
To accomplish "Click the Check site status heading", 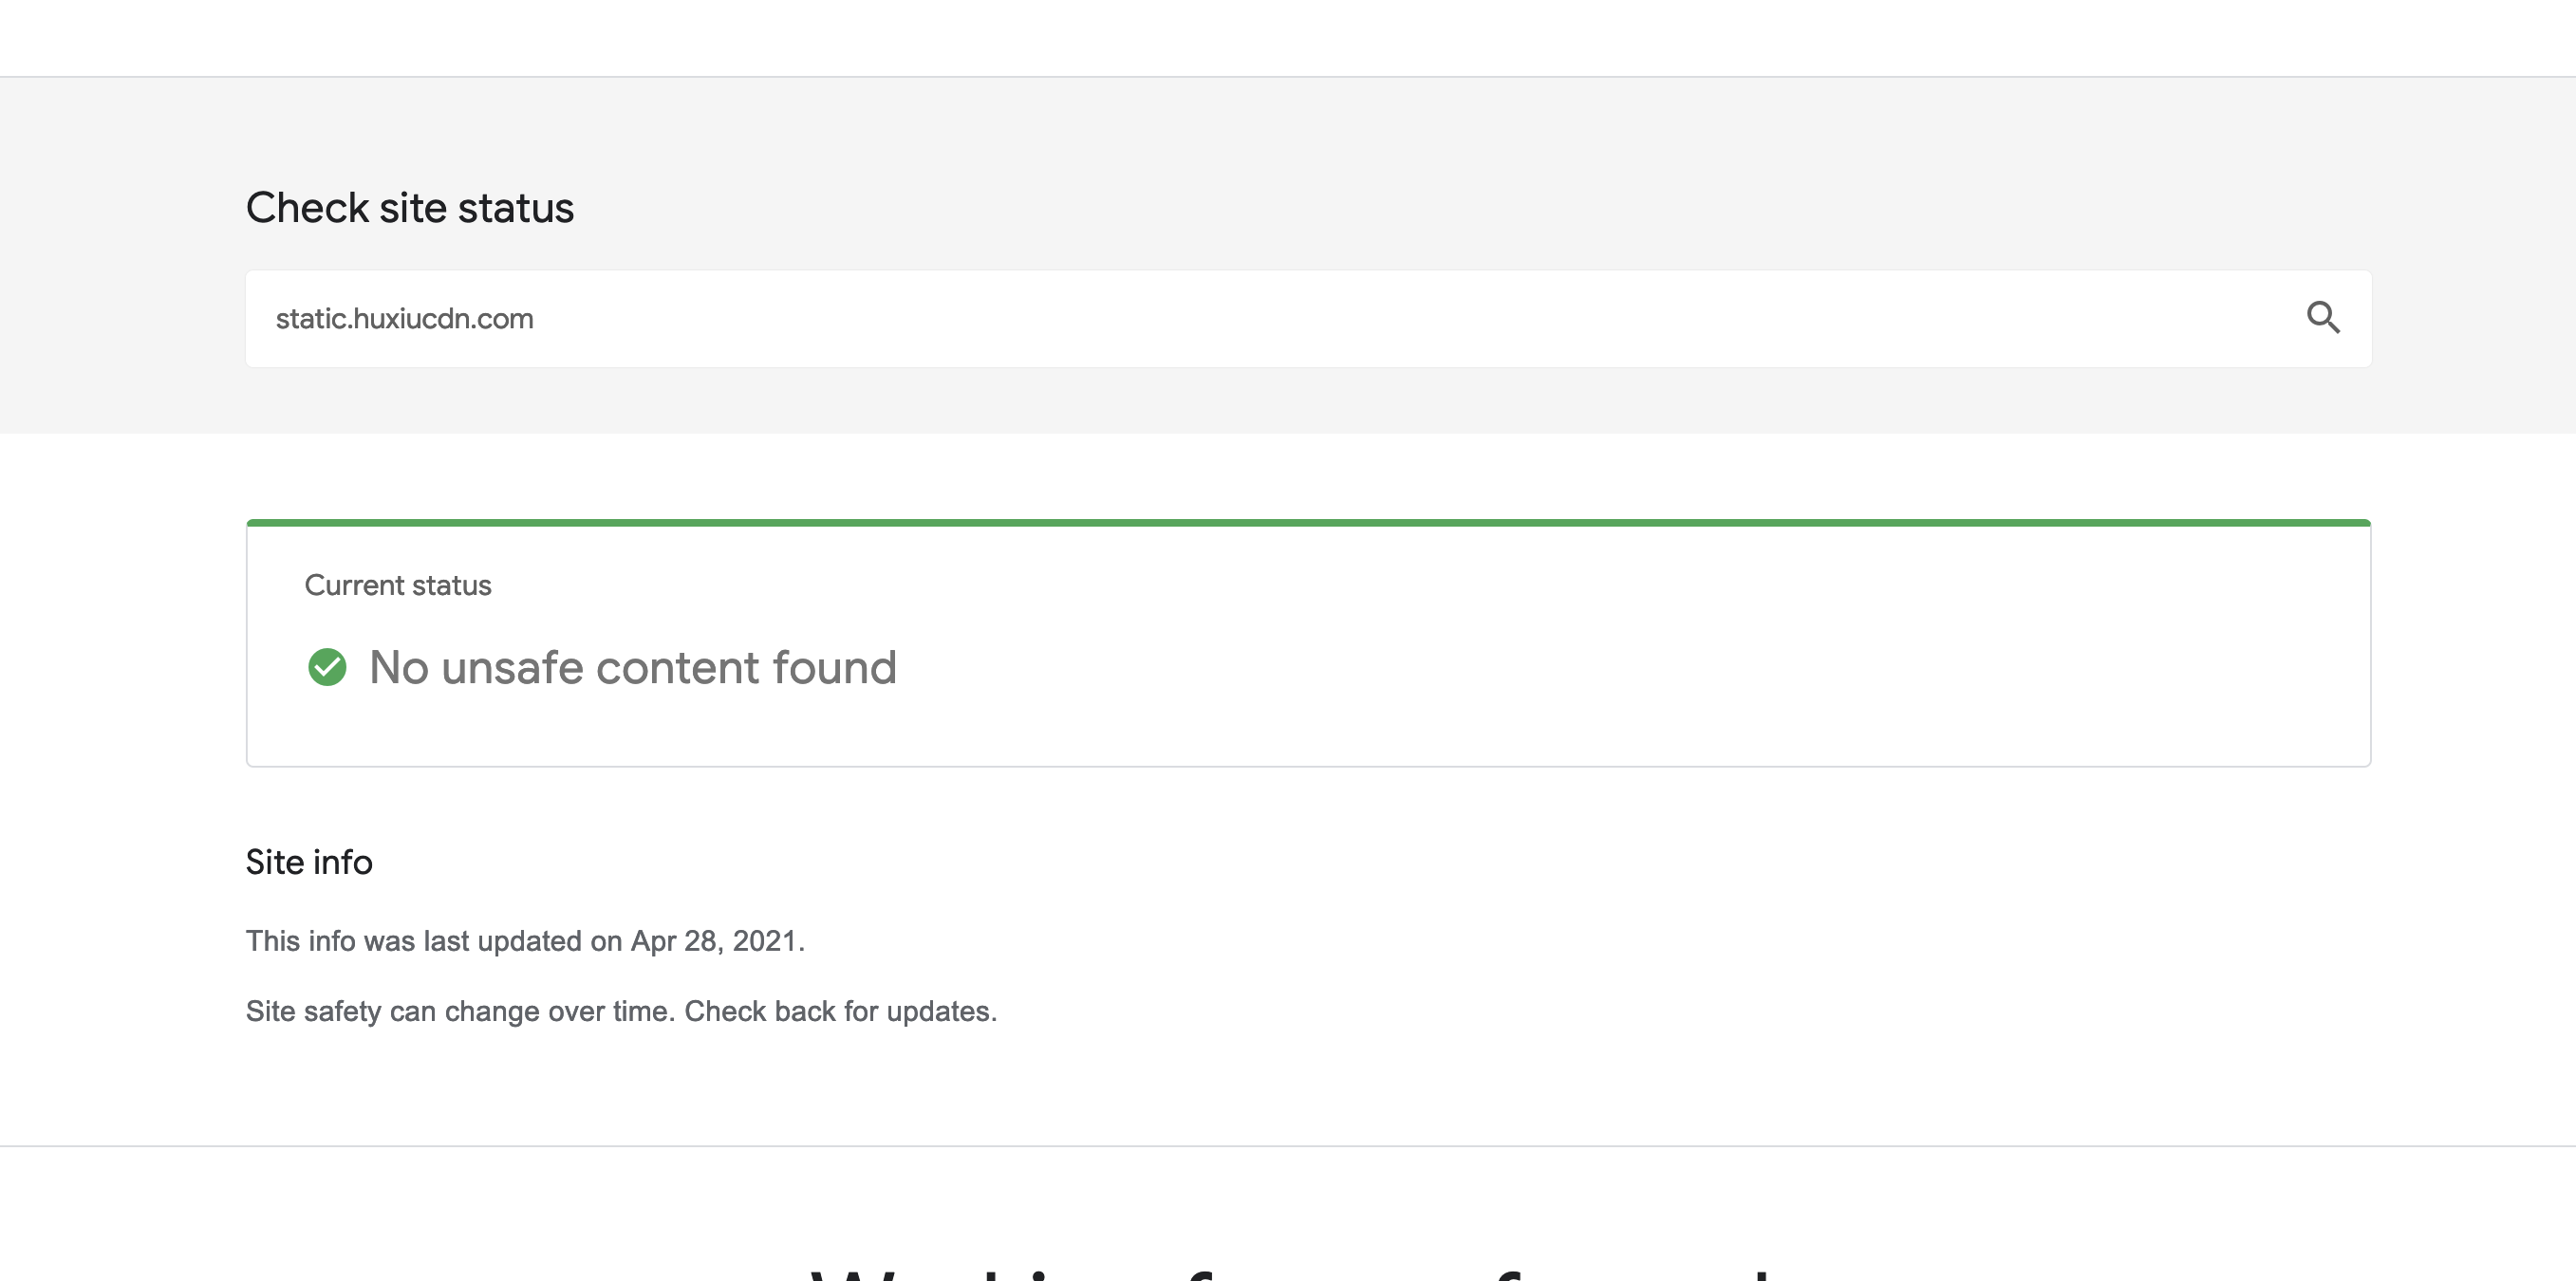I will 409,207.
